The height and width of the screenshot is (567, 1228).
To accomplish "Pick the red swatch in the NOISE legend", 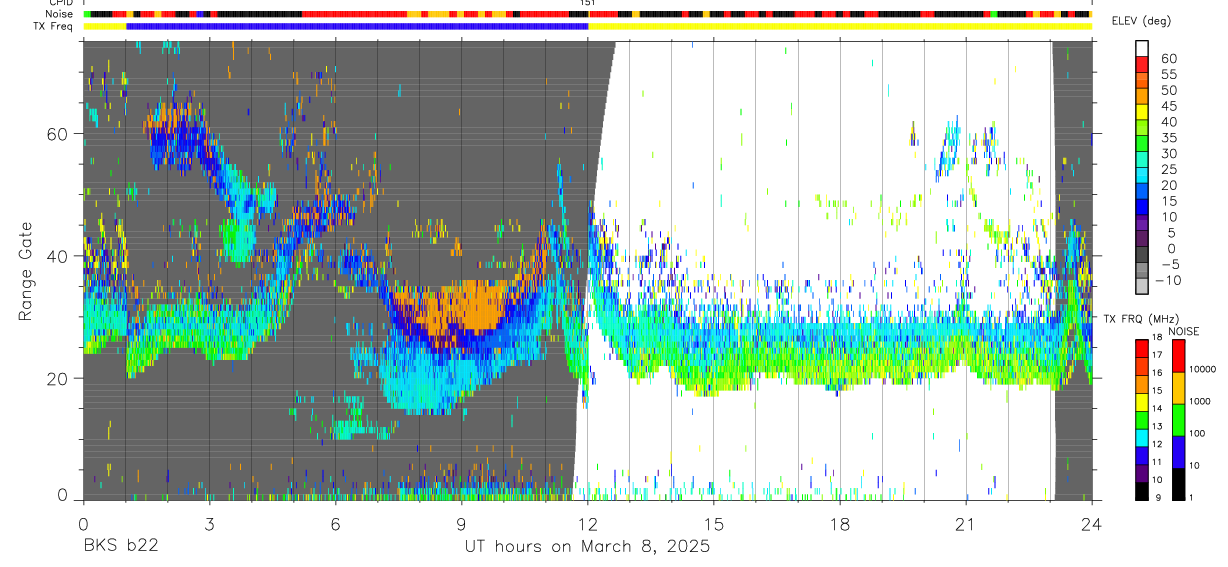I will click(1179, 356).
